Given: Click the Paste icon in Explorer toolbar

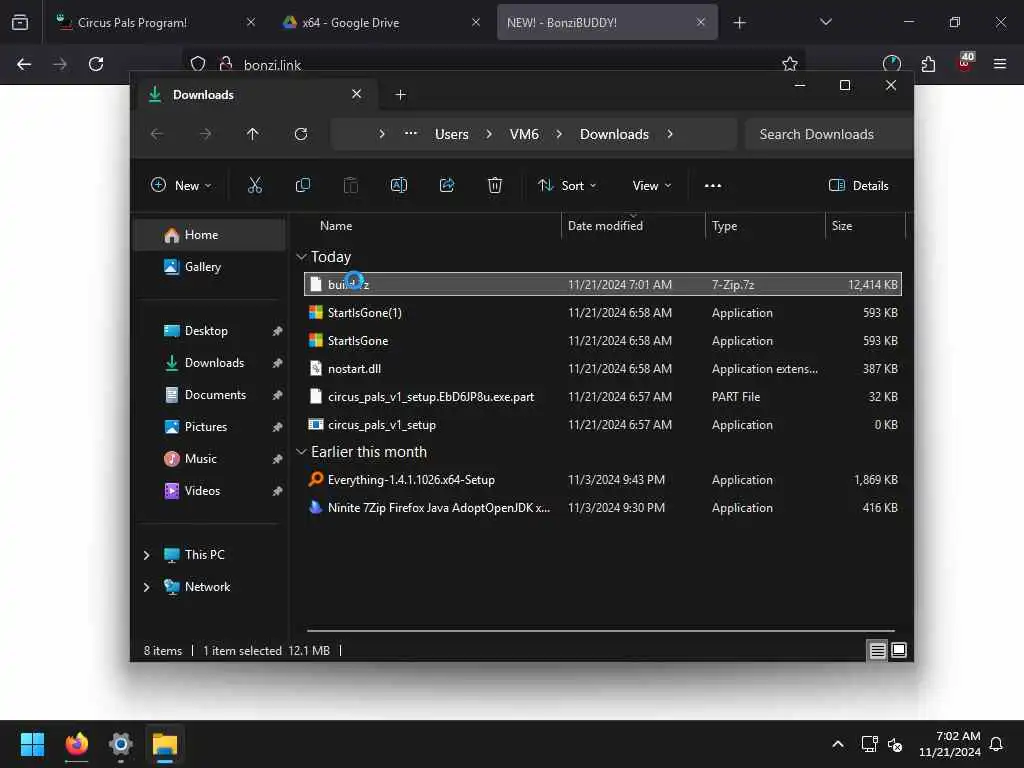Looking at the screenshot, I should point(351,185).
